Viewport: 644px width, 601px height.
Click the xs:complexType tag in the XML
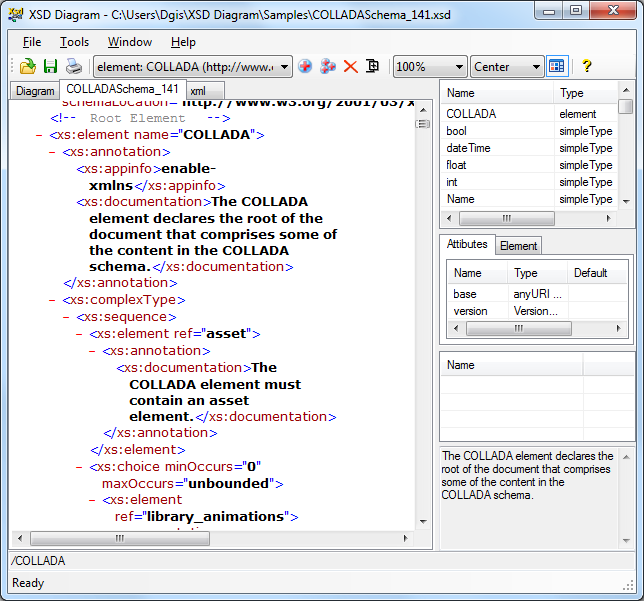click(x=124, y=299)
